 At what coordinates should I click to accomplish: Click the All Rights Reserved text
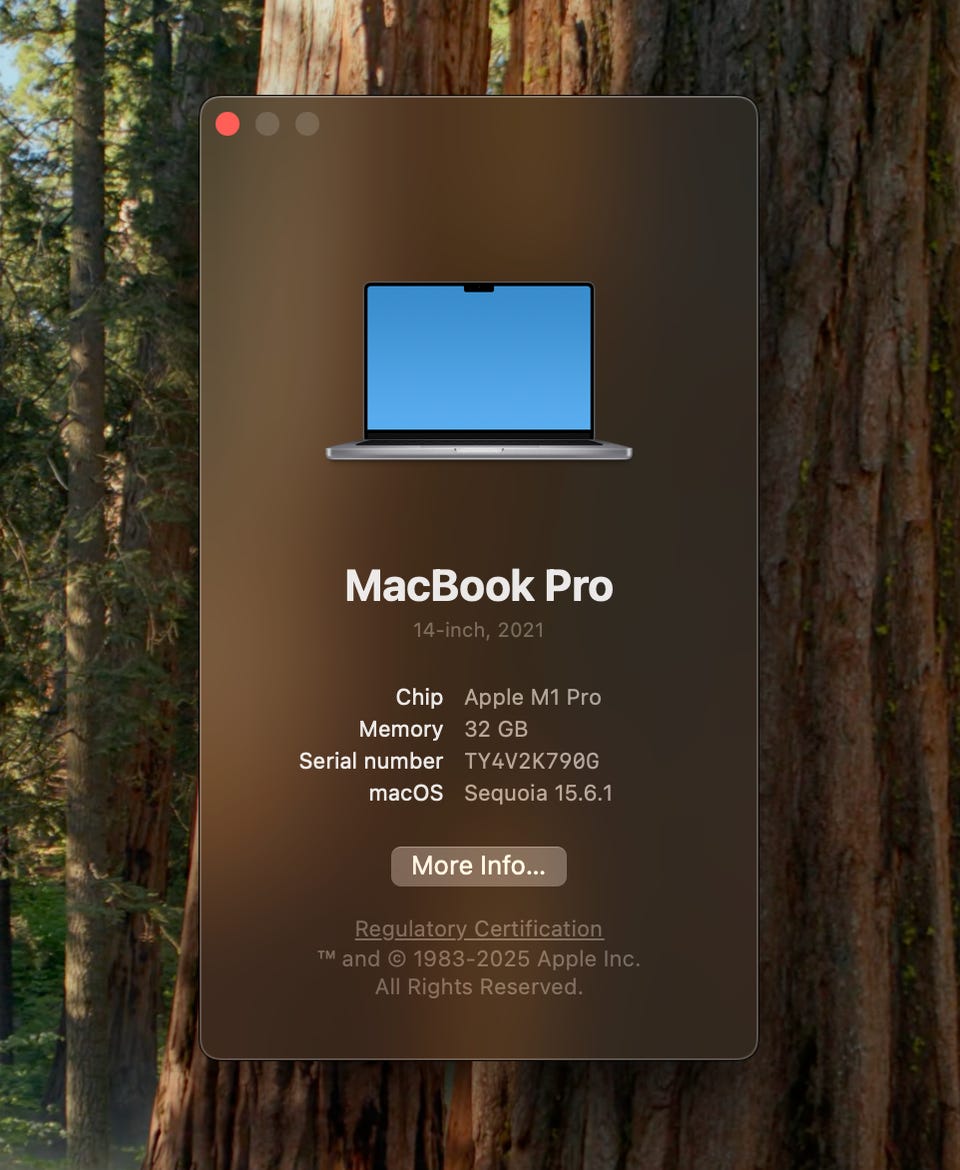pyautogui.click(x=479, y=987)
